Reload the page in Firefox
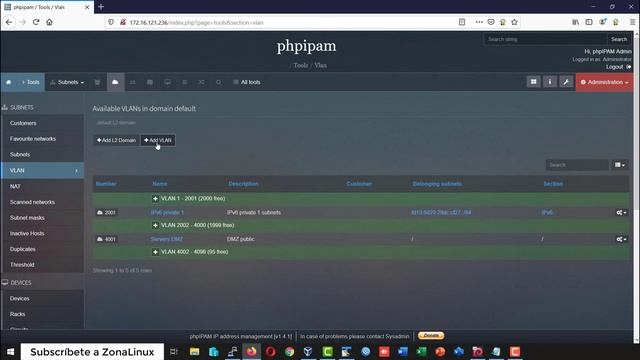Viewport: 640px width, 360px height. pyautogui.click(x=36, y=22)
